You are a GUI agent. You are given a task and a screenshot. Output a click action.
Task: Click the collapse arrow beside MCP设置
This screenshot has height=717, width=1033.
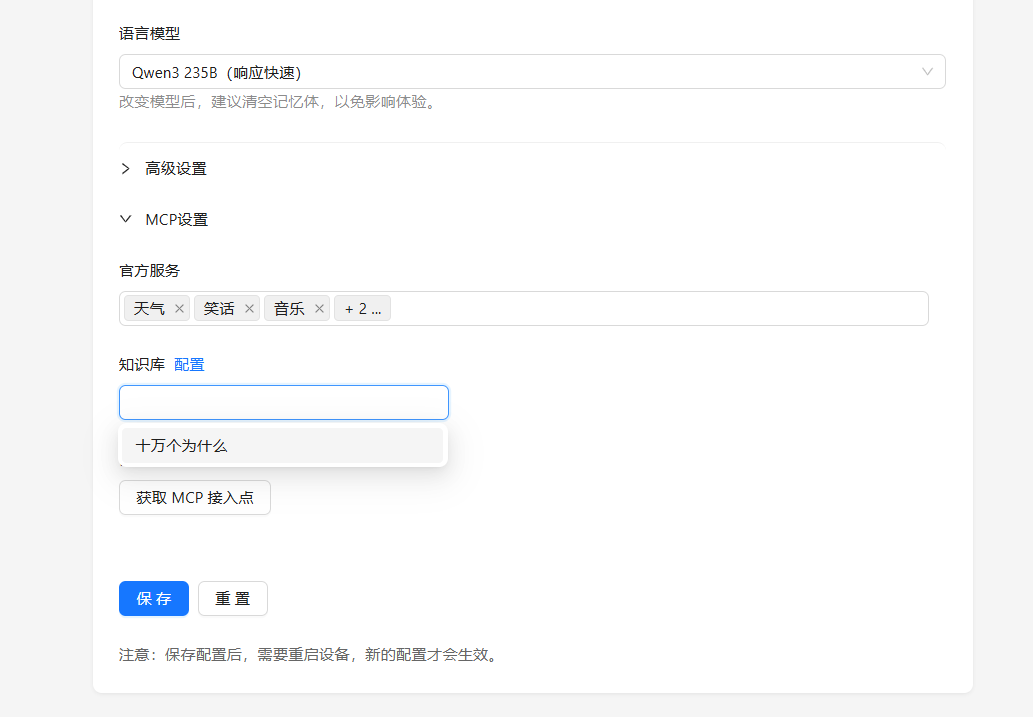tap(125, 219)
